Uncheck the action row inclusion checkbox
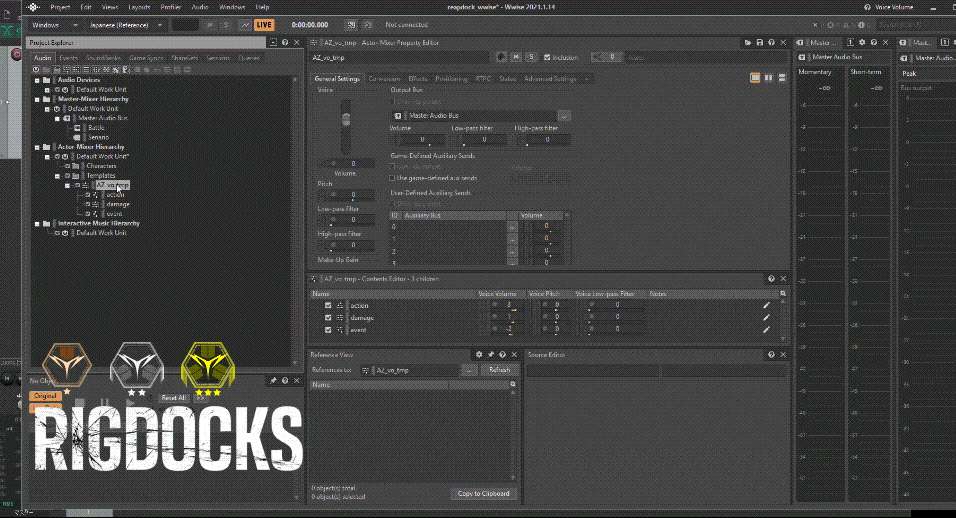Image resolution: width=956 pixels, height=518 pixels. (x=328, y=305)
